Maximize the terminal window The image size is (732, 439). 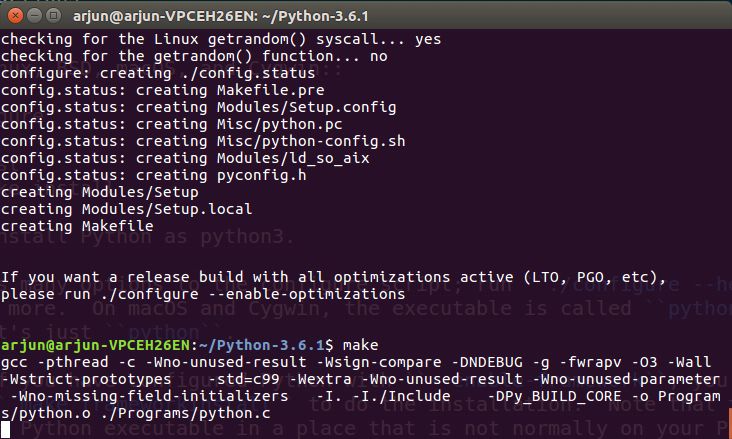53,16
